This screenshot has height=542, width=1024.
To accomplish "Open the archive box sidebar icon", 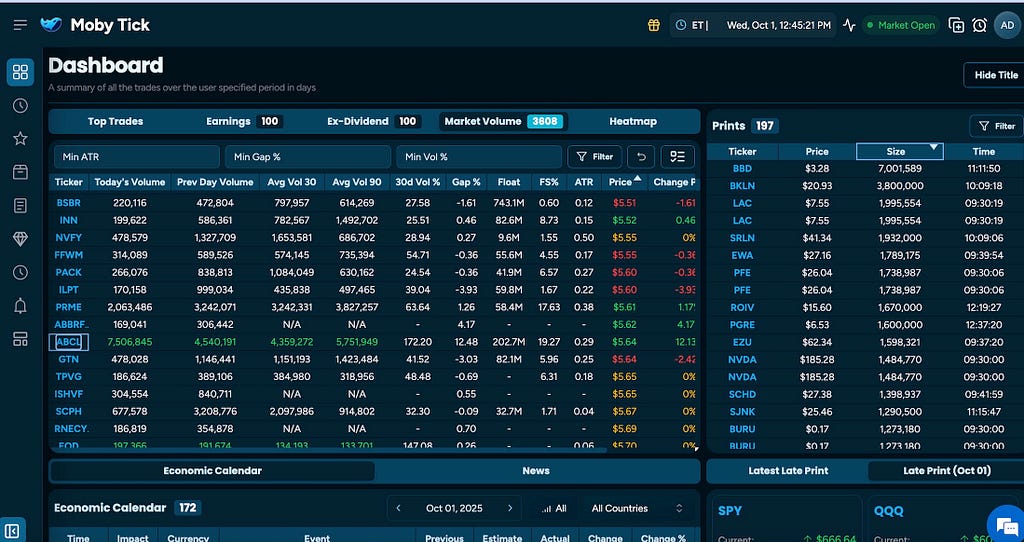I will tap(20, 172).
